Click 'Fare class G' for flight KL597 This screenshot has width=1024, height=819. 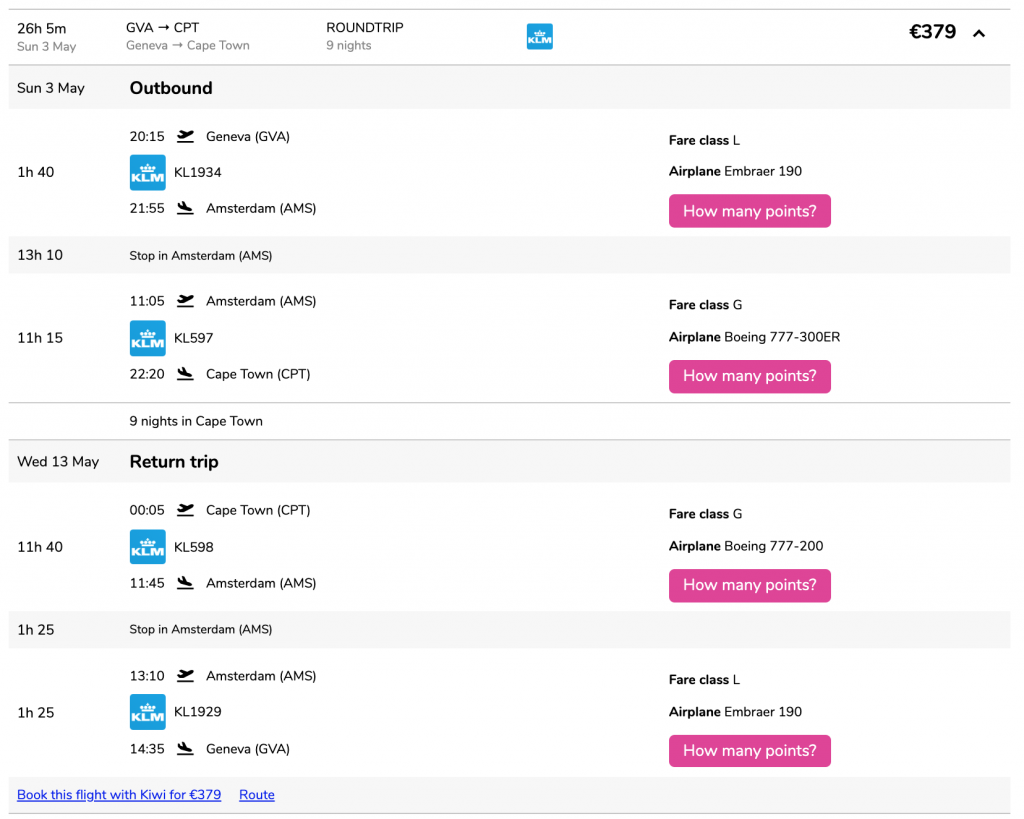tap(705, 305)
